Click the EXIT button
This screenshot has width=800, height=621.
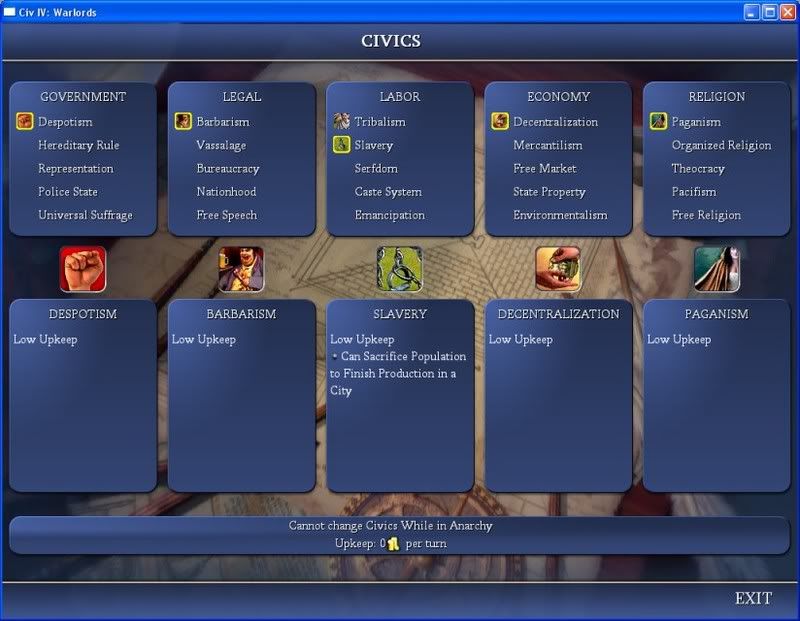[x=754, y=598]
